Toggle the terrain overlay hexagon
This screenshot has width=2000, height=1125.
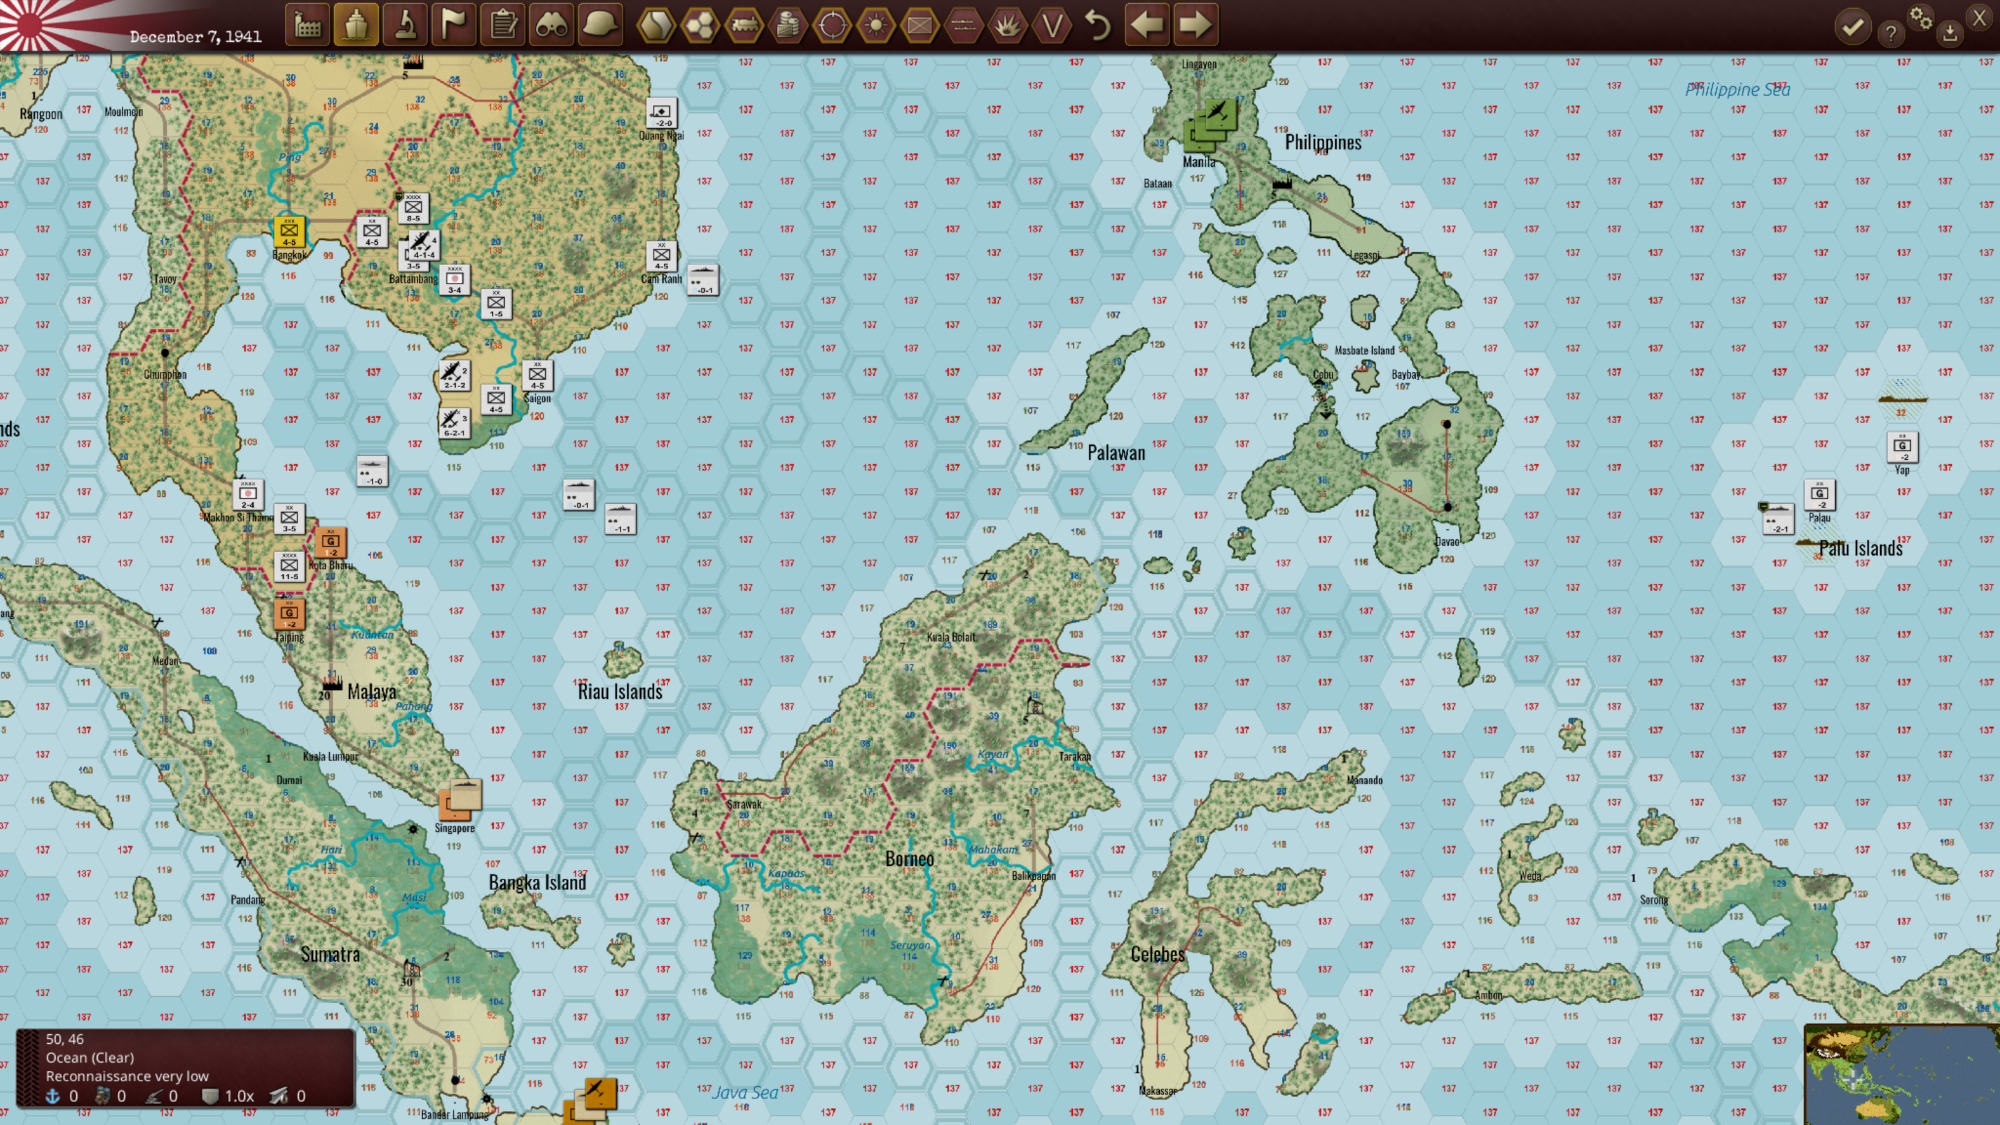pos(656,25)
